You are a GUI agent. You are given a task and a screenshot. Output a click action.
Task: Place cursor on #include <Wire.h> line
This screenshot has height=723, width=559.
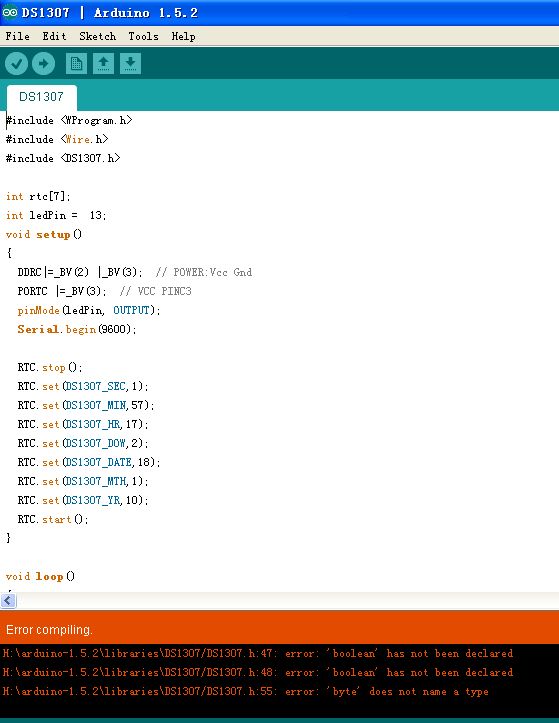click(57, 139)
